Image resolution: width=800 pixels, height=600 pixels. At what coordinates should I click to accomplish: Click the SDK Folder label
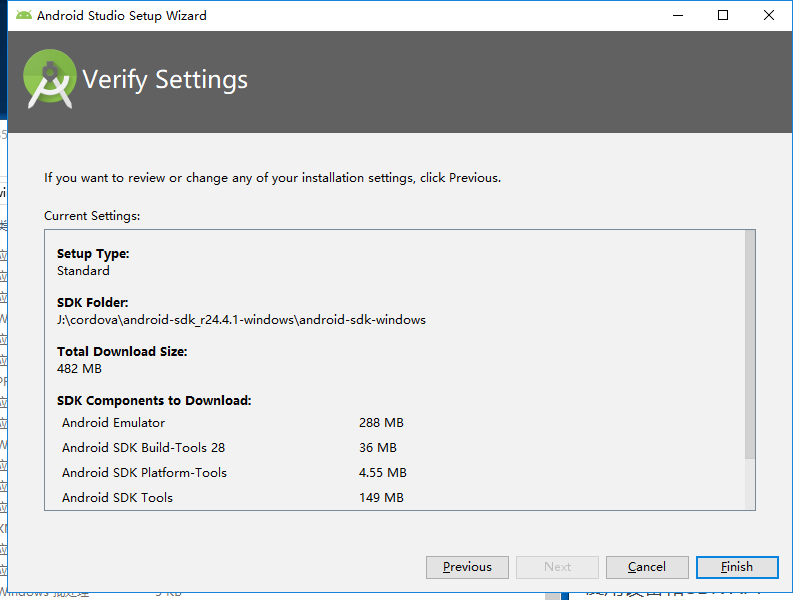[x=92, y=303]
